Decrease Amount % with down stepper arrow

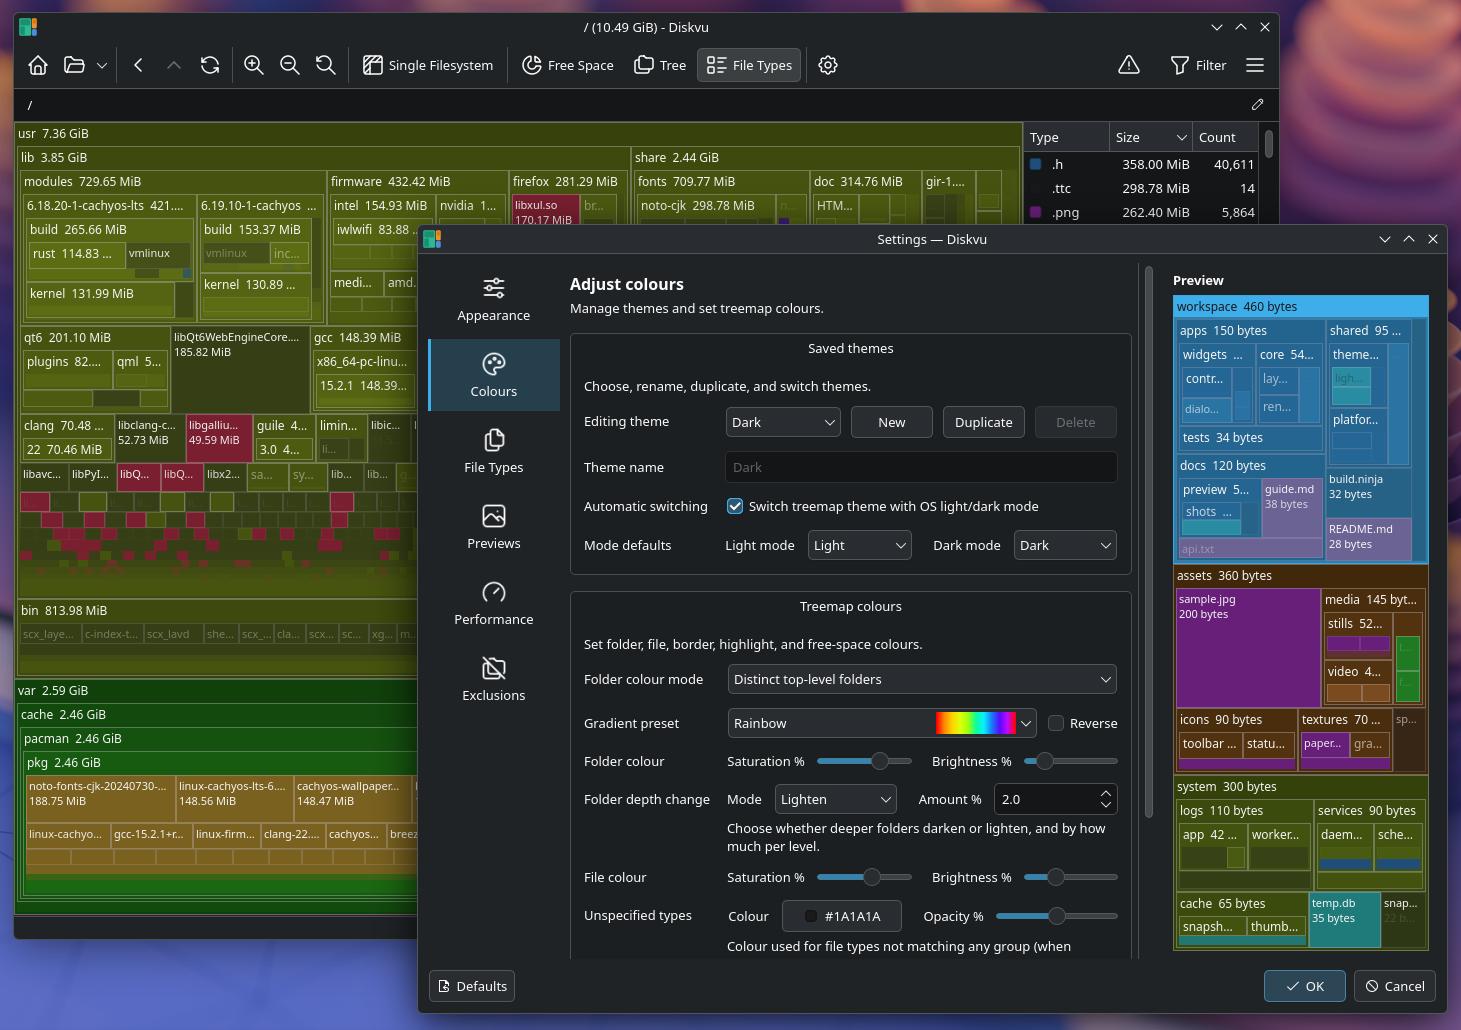1106,805
